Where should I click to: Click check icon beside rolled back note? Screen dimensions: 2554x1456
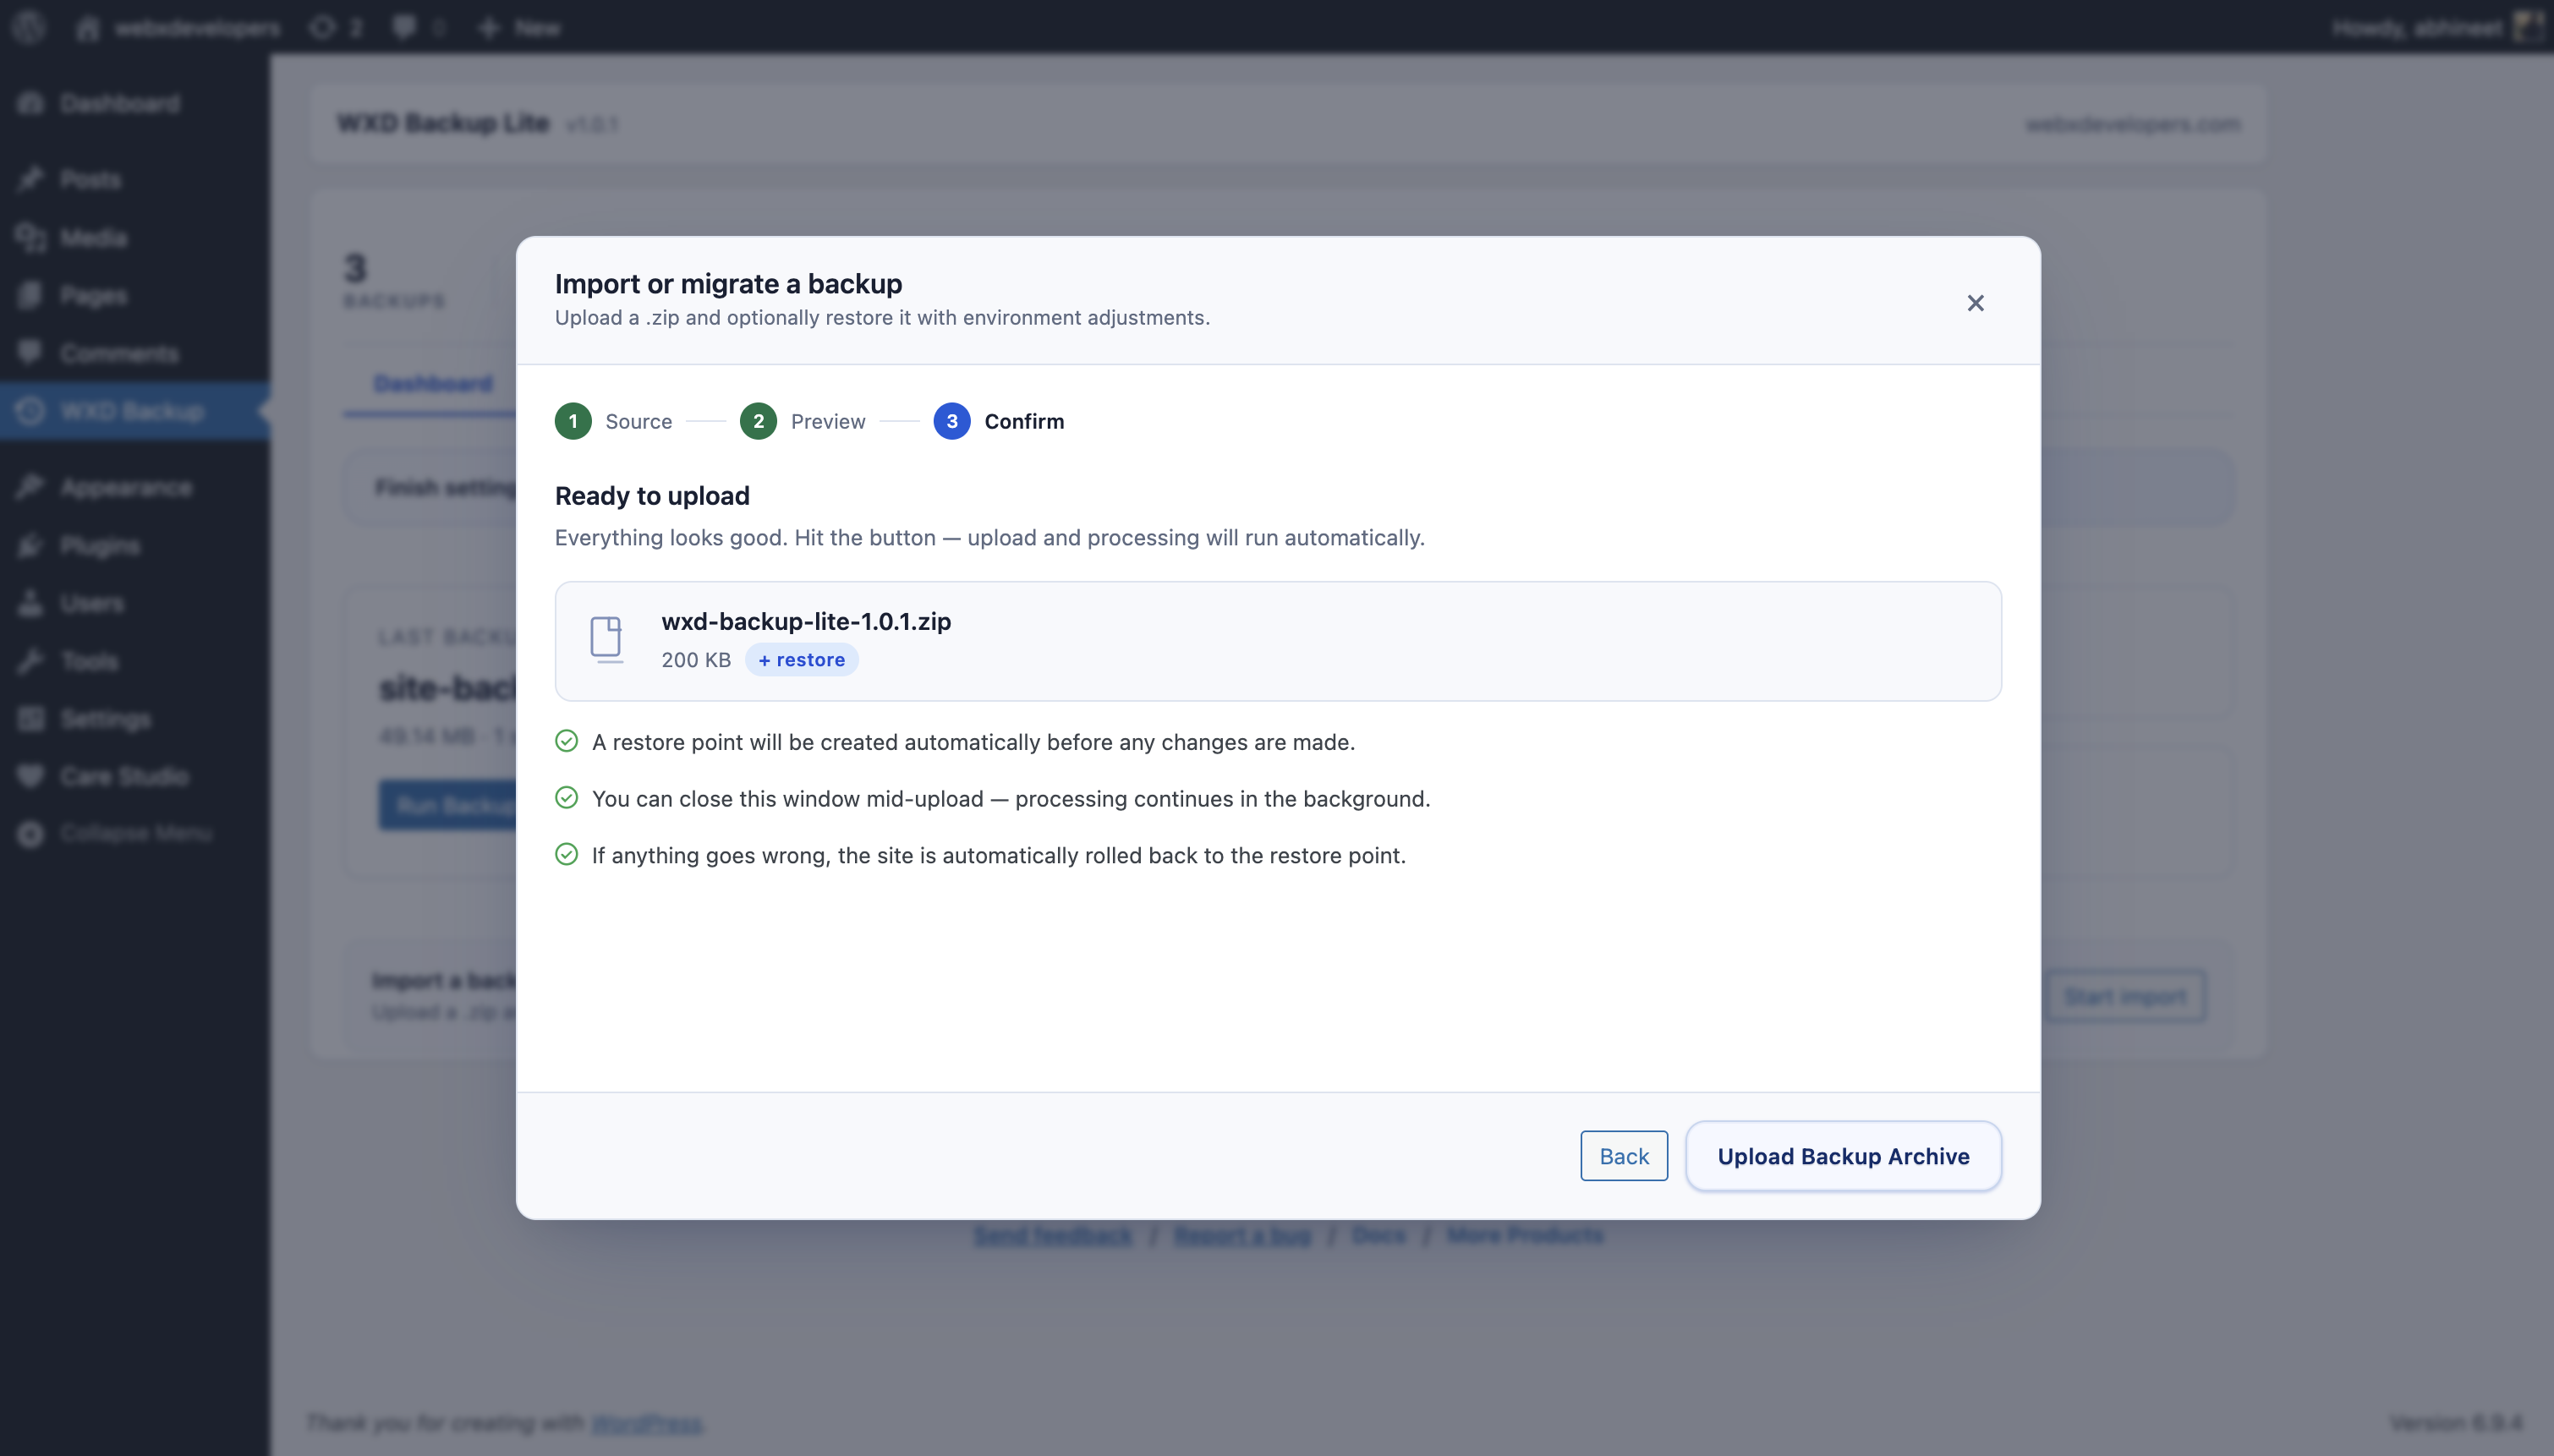tap(566, 855)
